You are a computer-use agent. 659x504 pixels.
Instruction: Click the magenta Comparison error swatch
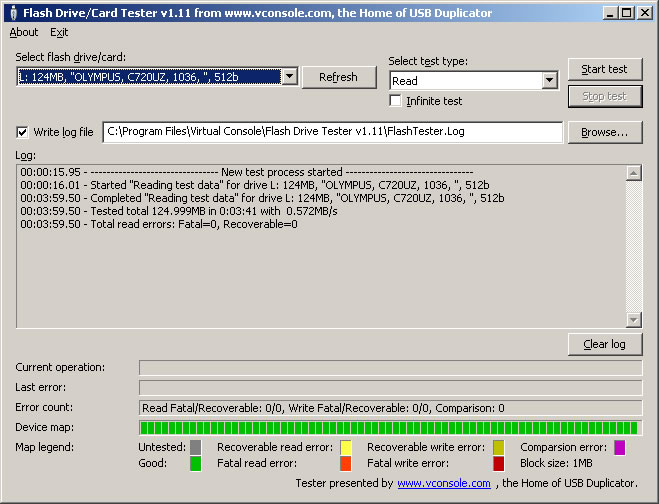click(620, 447)
